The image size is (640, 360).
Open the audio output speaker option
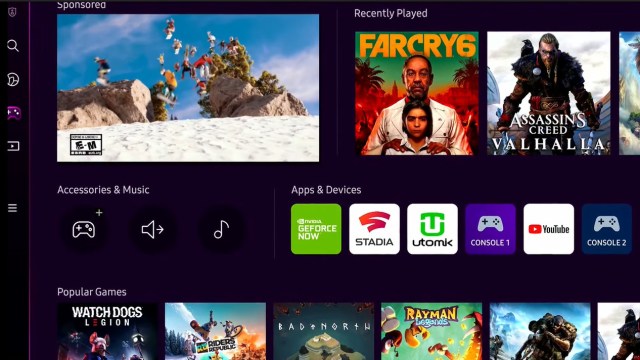[x=153, y=229]
